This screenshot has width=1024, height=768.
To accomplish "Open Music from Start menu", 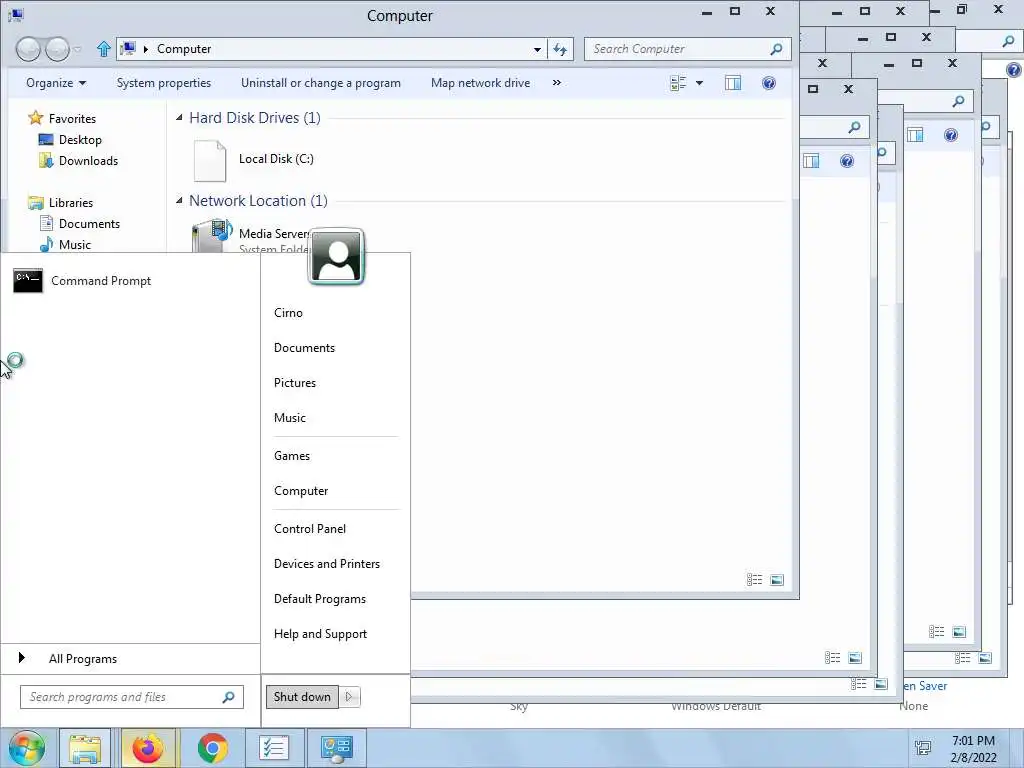I will click(289, 418).
